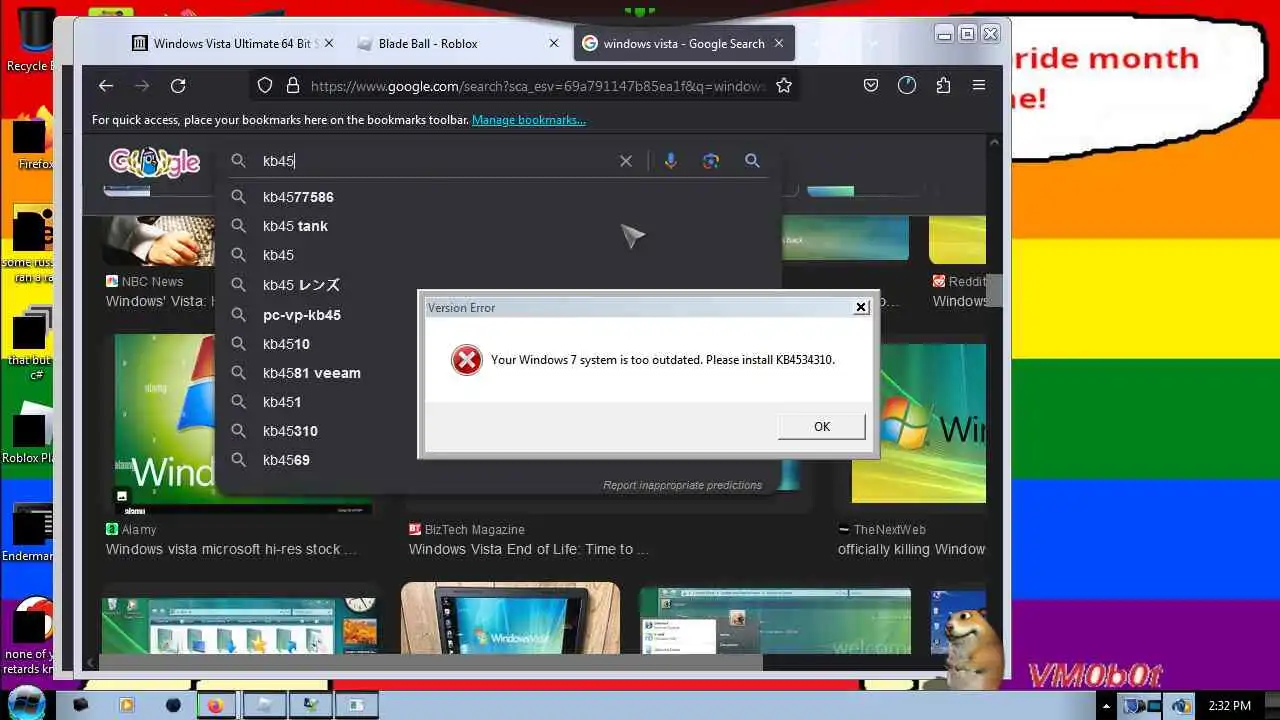1280x720 pixels.
Task: Click the page vertical scrollbar thumb
Action: point(994,290)
